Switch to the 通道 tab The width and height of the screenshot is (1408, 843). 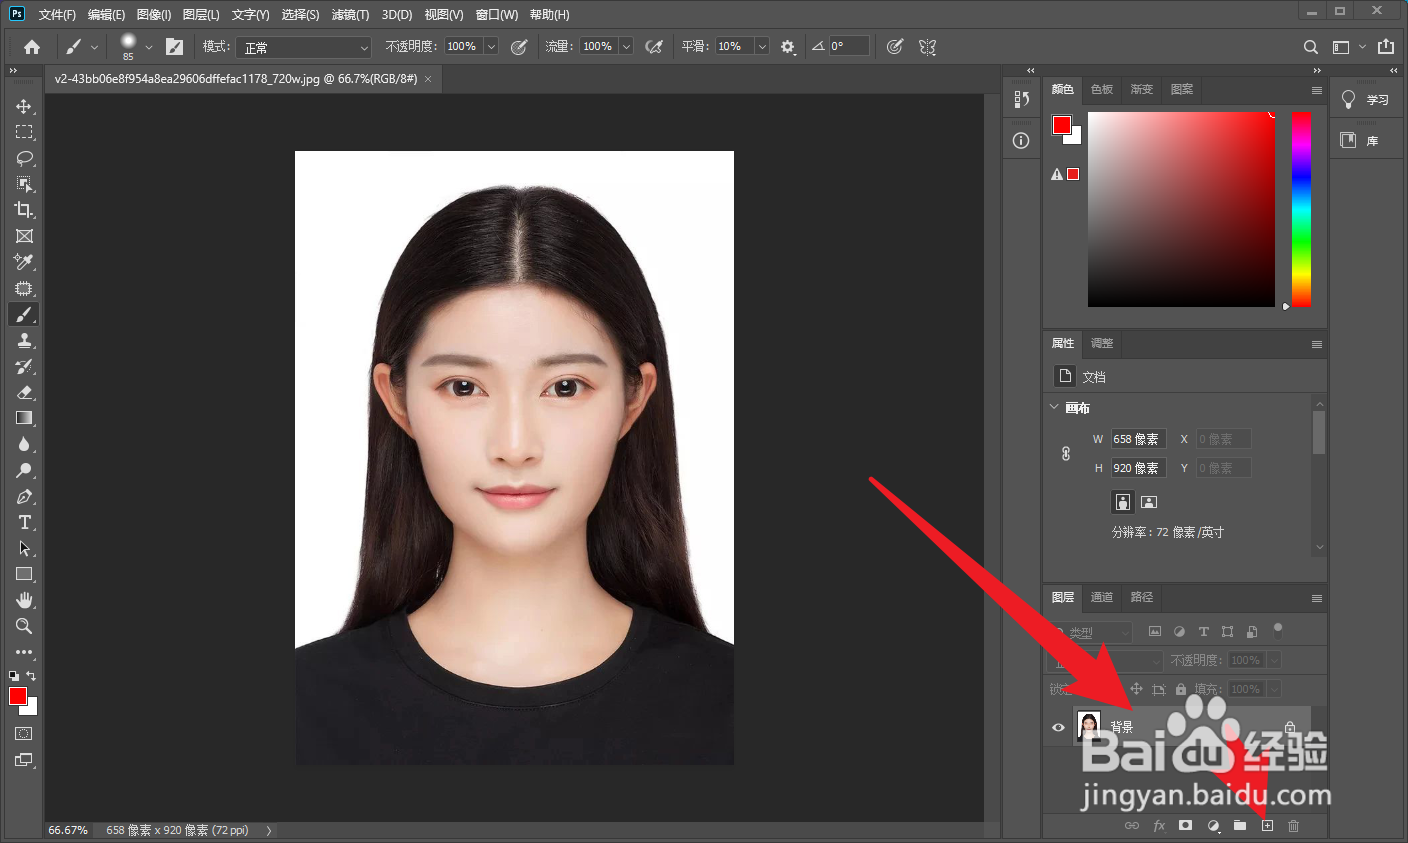click(1101, 597)
